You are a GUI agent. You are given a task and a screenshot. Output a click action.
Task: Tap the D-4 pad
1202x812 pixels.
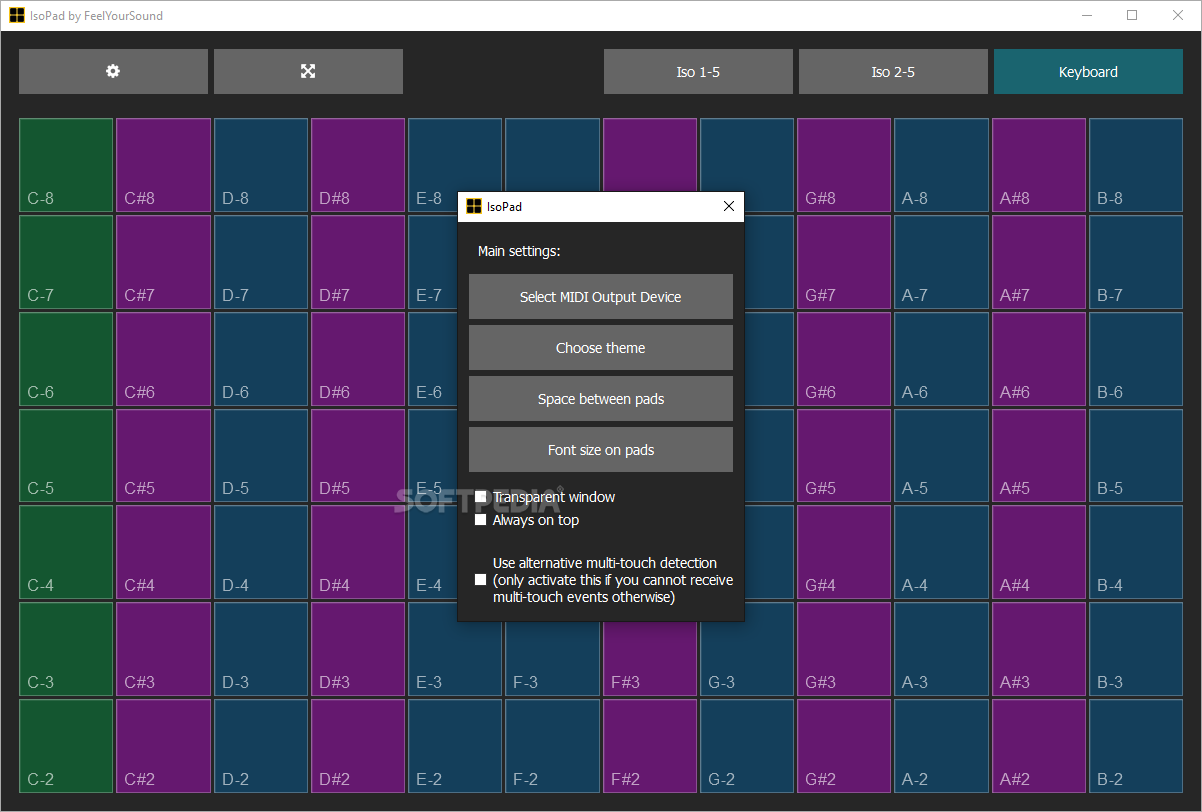pos(261,553)
